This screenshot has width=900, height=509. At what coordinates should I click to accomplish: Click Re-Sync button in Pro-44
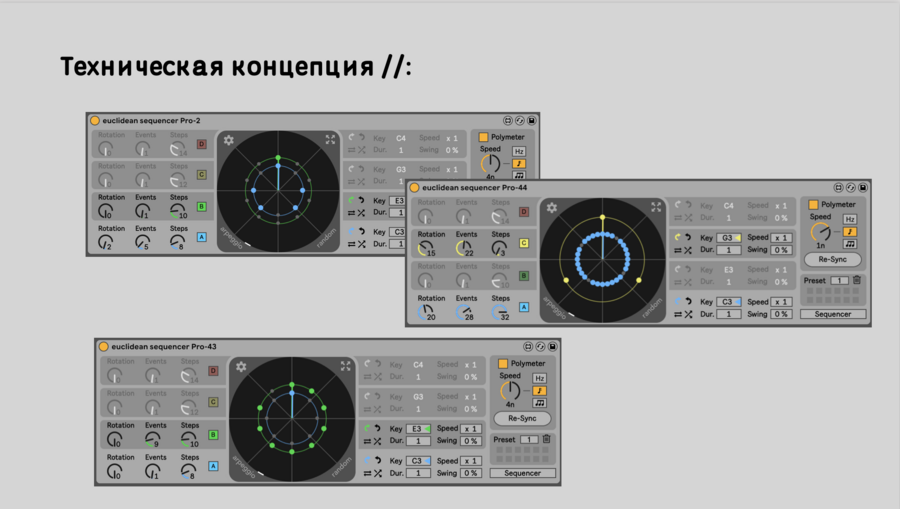(x=832, y=259)
